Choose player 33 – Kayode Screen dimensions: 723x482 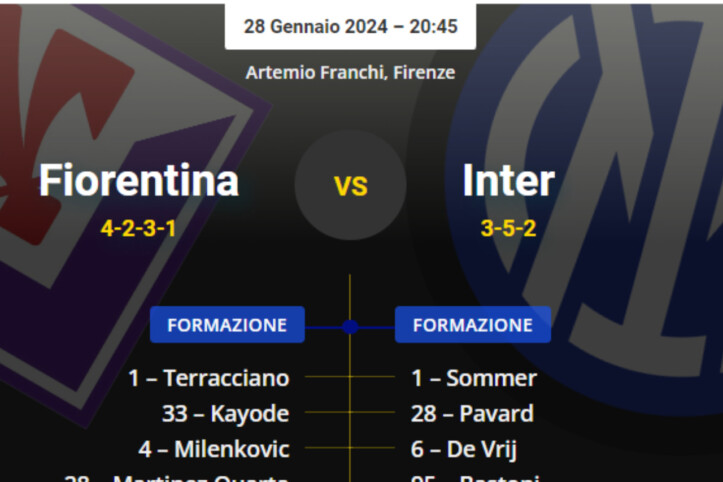225,413
